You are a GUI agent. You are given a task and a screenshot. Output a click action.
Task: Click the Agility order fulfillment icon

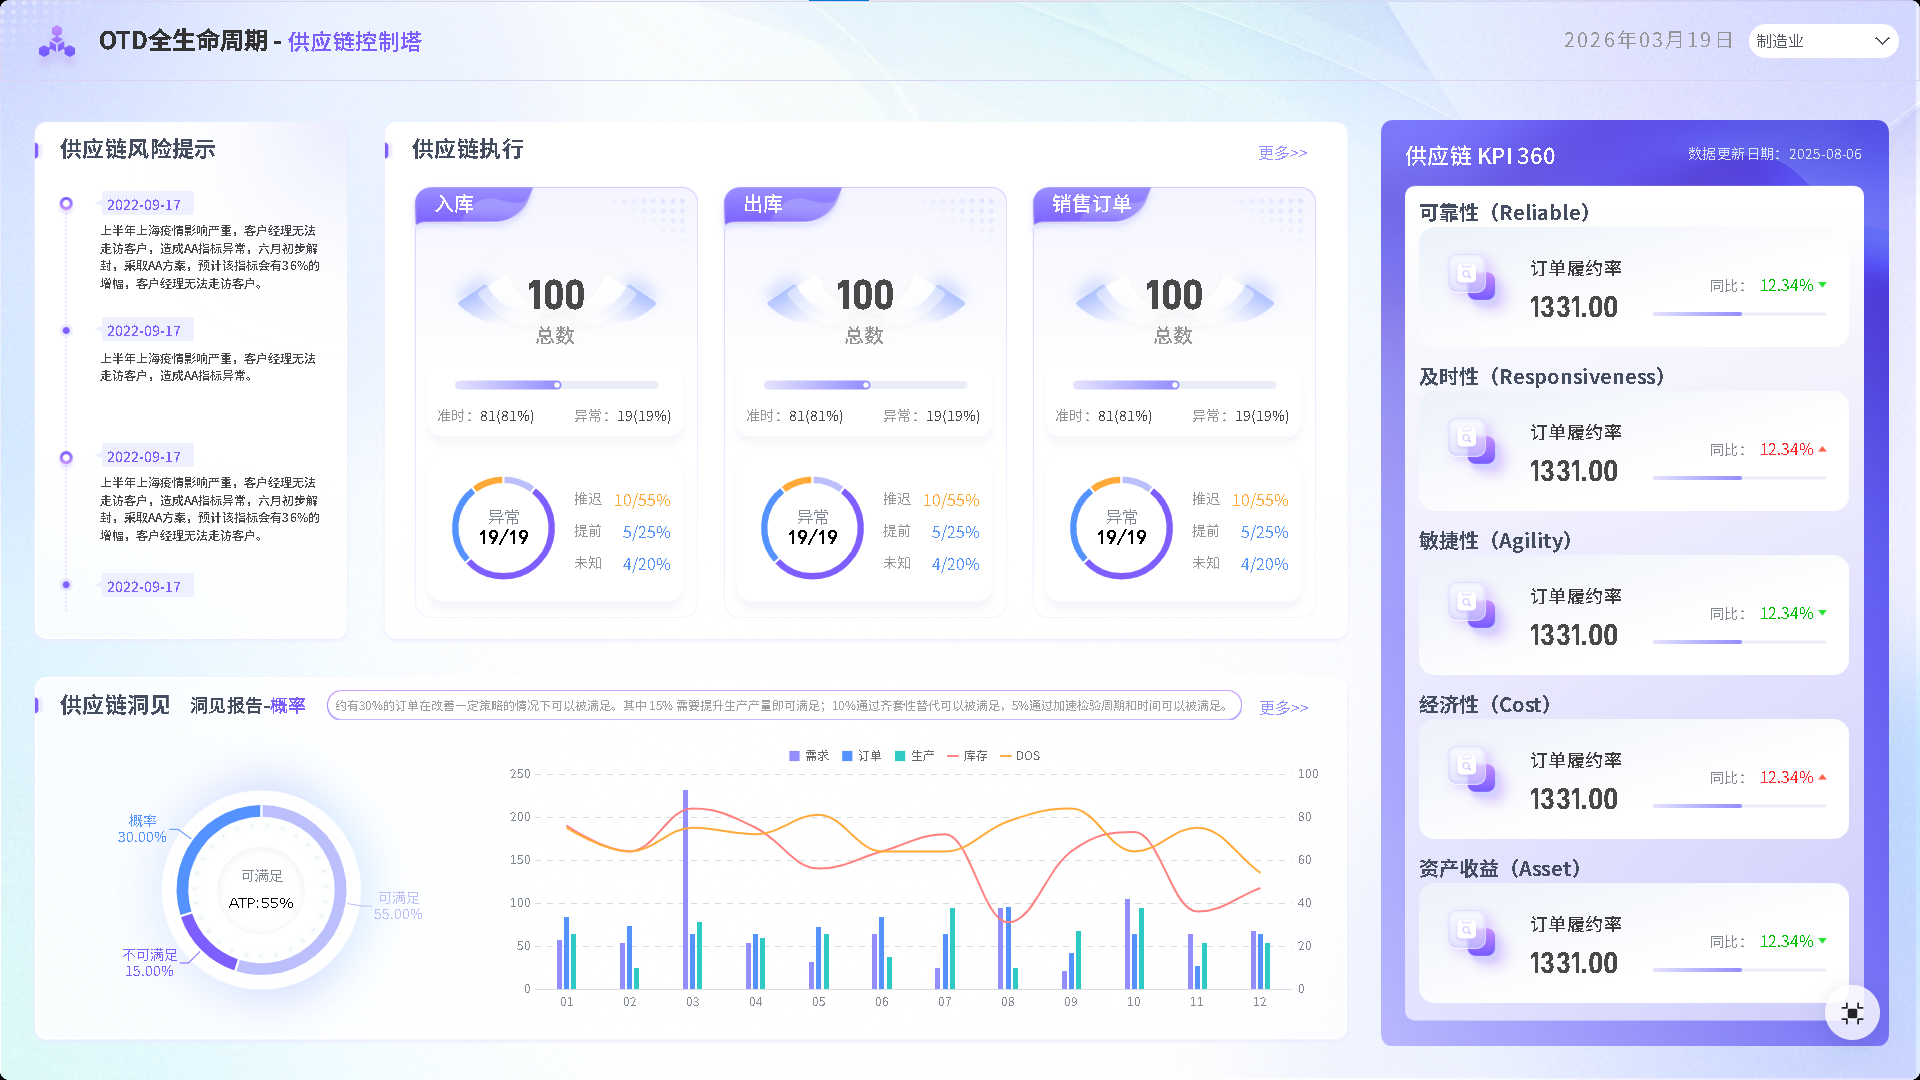[x=1471, y=606]
